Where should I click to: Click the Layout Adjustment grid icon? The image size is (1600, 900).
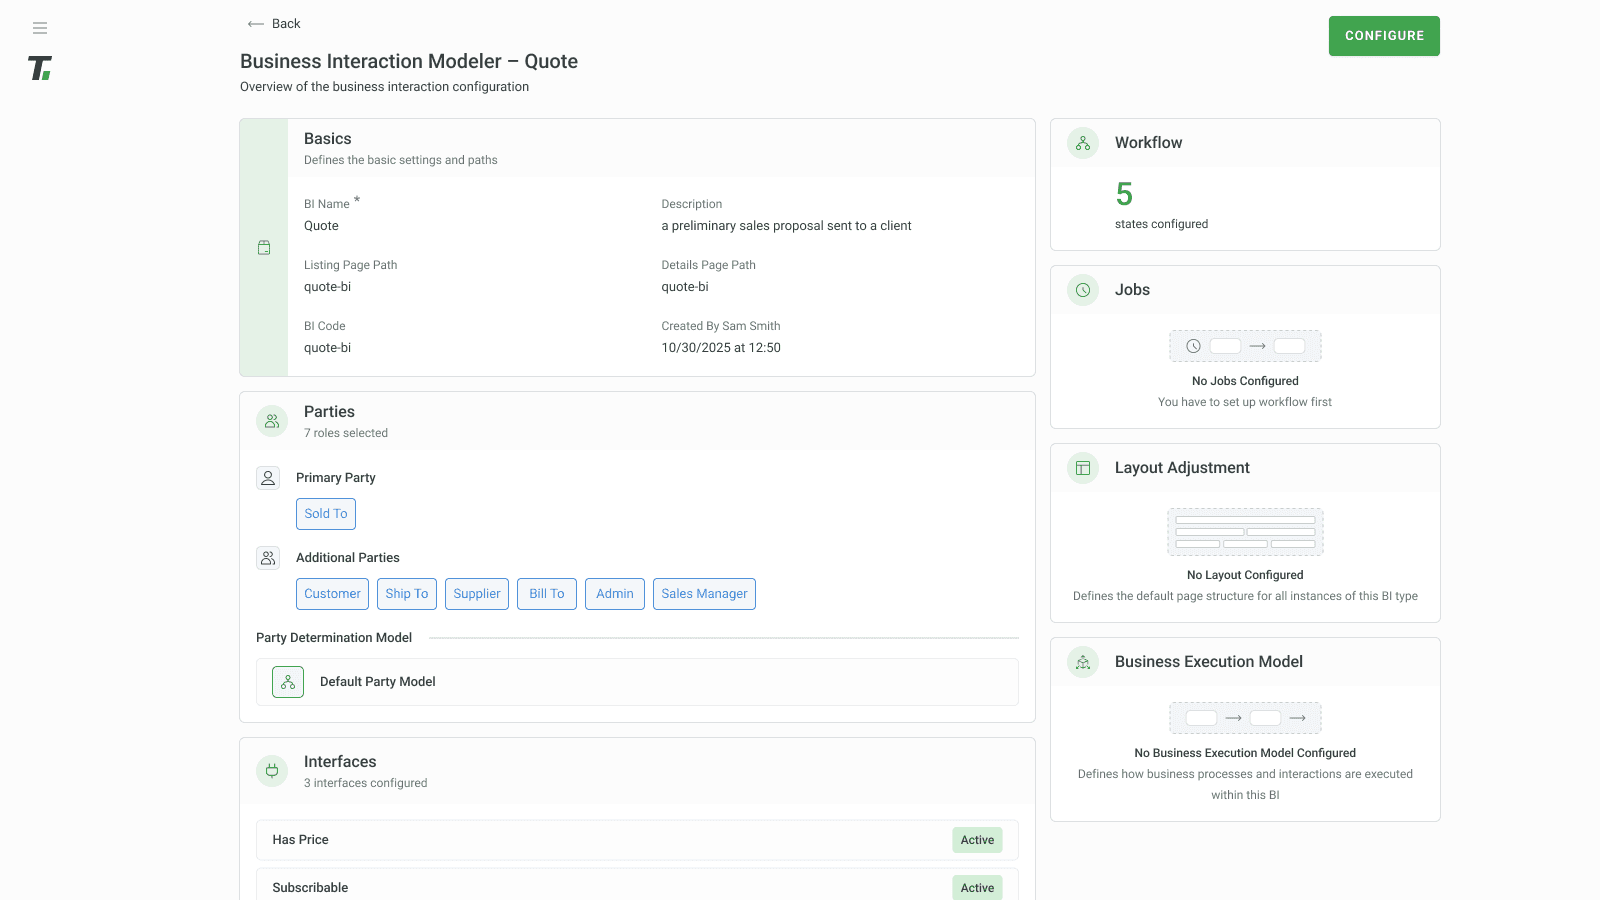pyautogui.click(x=1082, y=468)
